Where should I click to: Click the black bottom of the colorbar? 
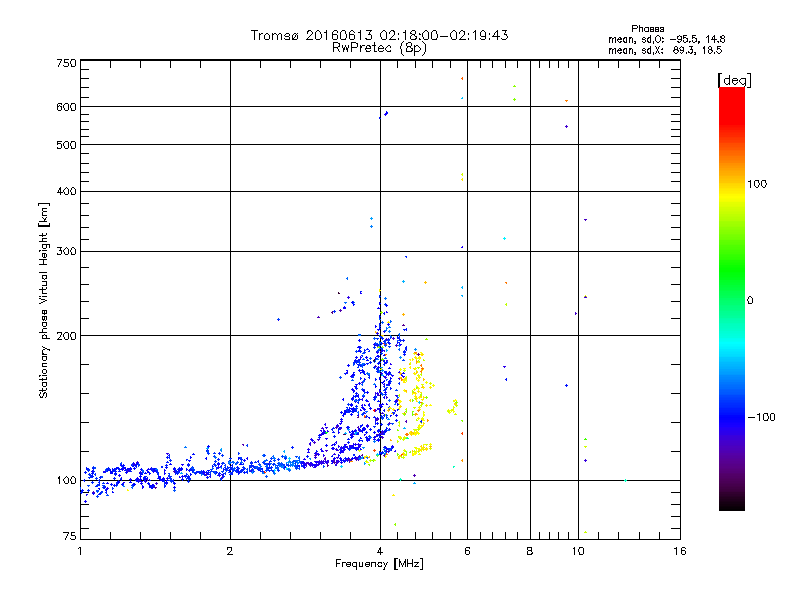pyautogui.click(x=732, y=503)
